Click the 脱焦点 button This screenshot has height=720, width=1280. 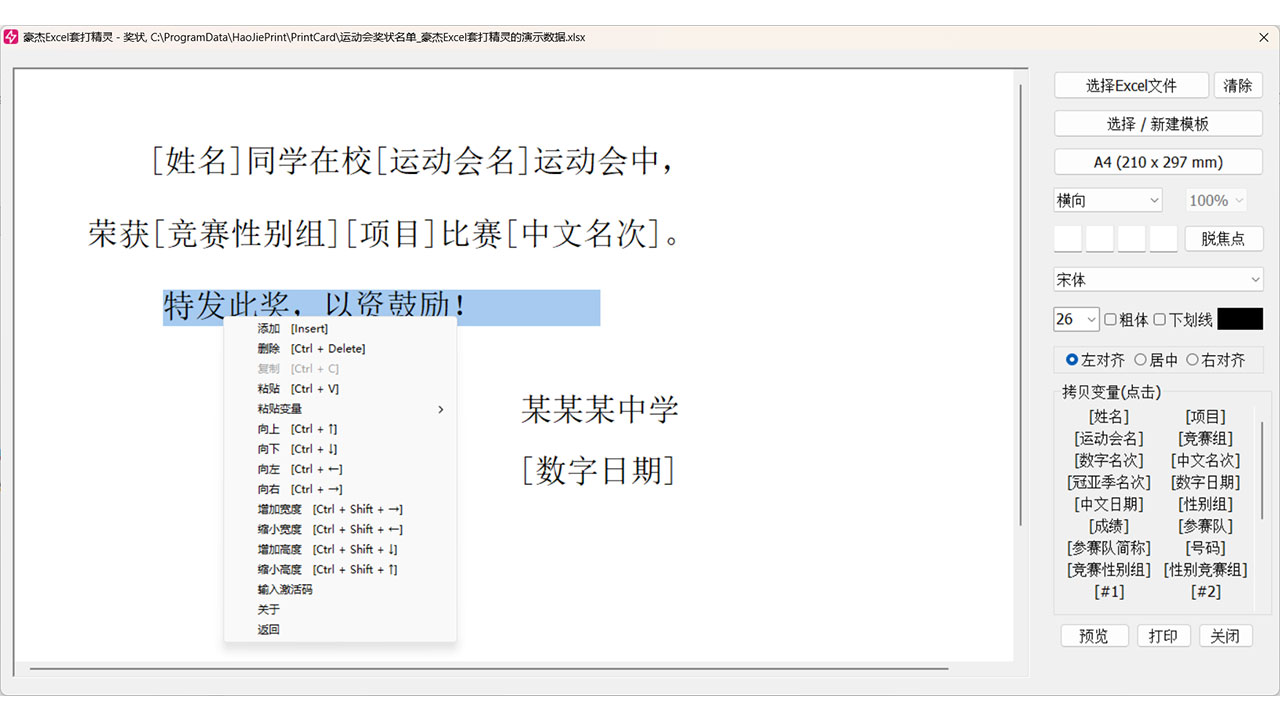click(x=1224, y=238)
